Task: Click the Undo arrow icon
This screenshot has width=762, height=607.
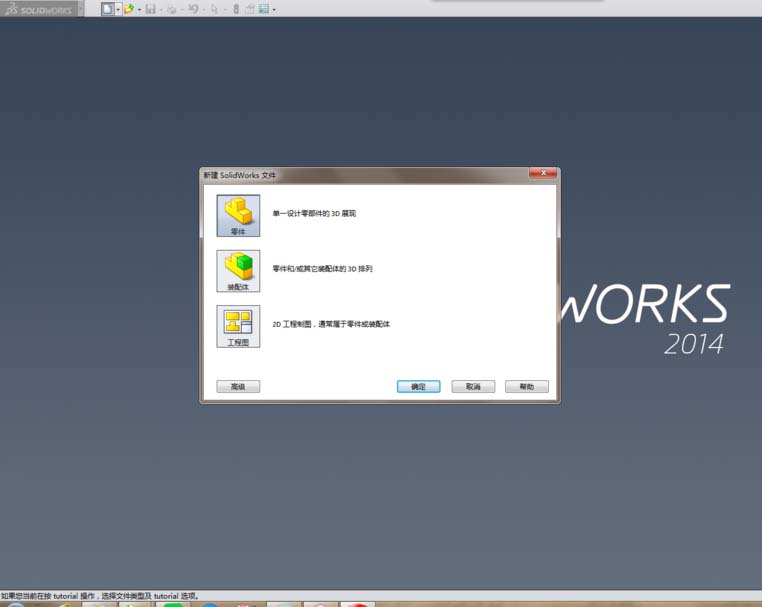Action: pos(193,9)
